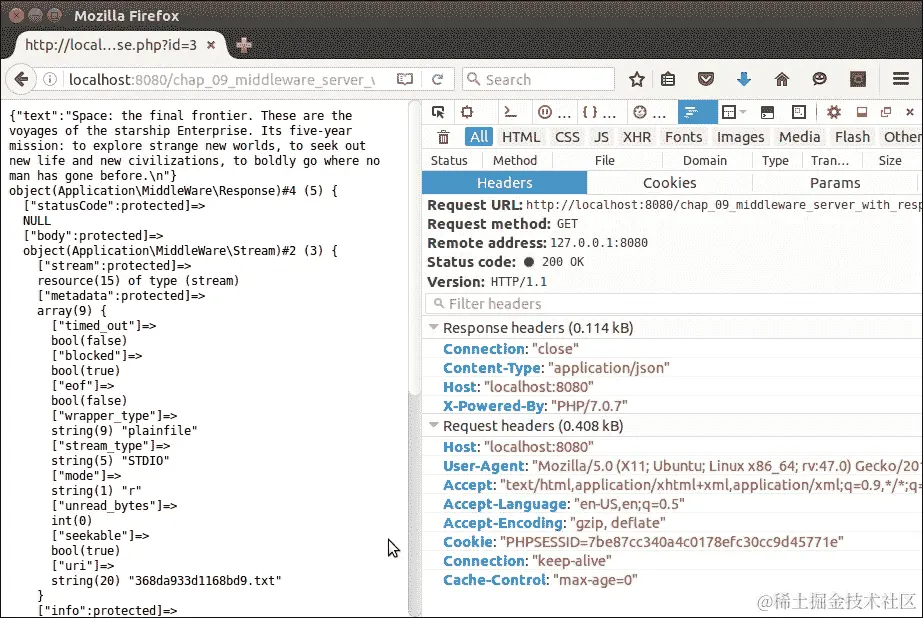Sort requests by Domain column
923x618 pixels.
[x=705, y=160]
